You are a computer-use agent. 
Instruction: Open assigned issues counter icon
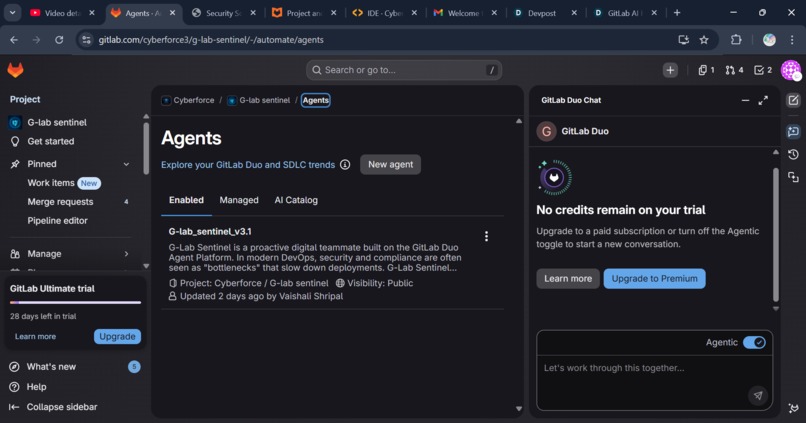click(x=706, y=70)
